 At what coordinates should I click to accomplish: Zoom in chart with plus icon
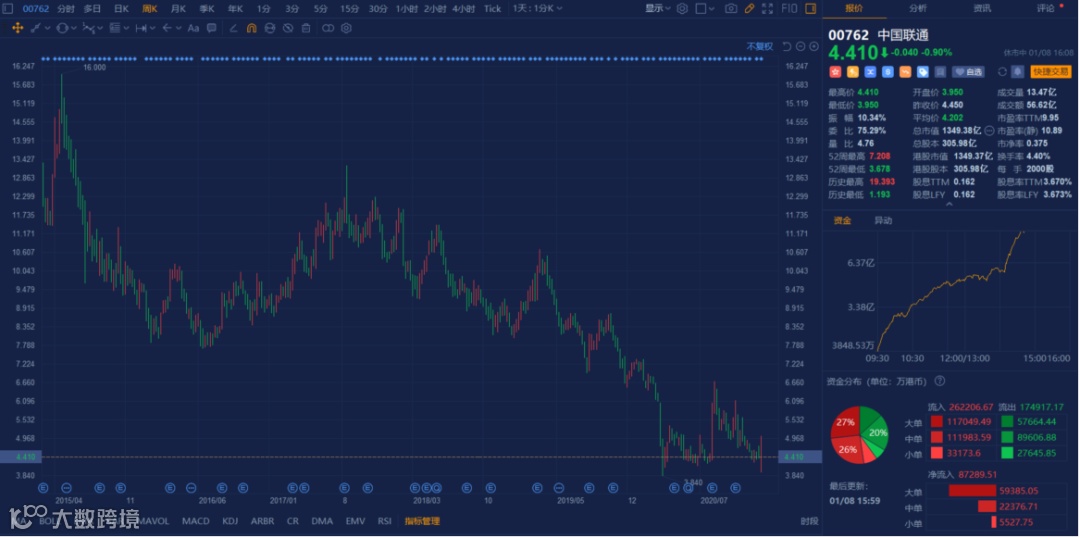click(813, 46)
